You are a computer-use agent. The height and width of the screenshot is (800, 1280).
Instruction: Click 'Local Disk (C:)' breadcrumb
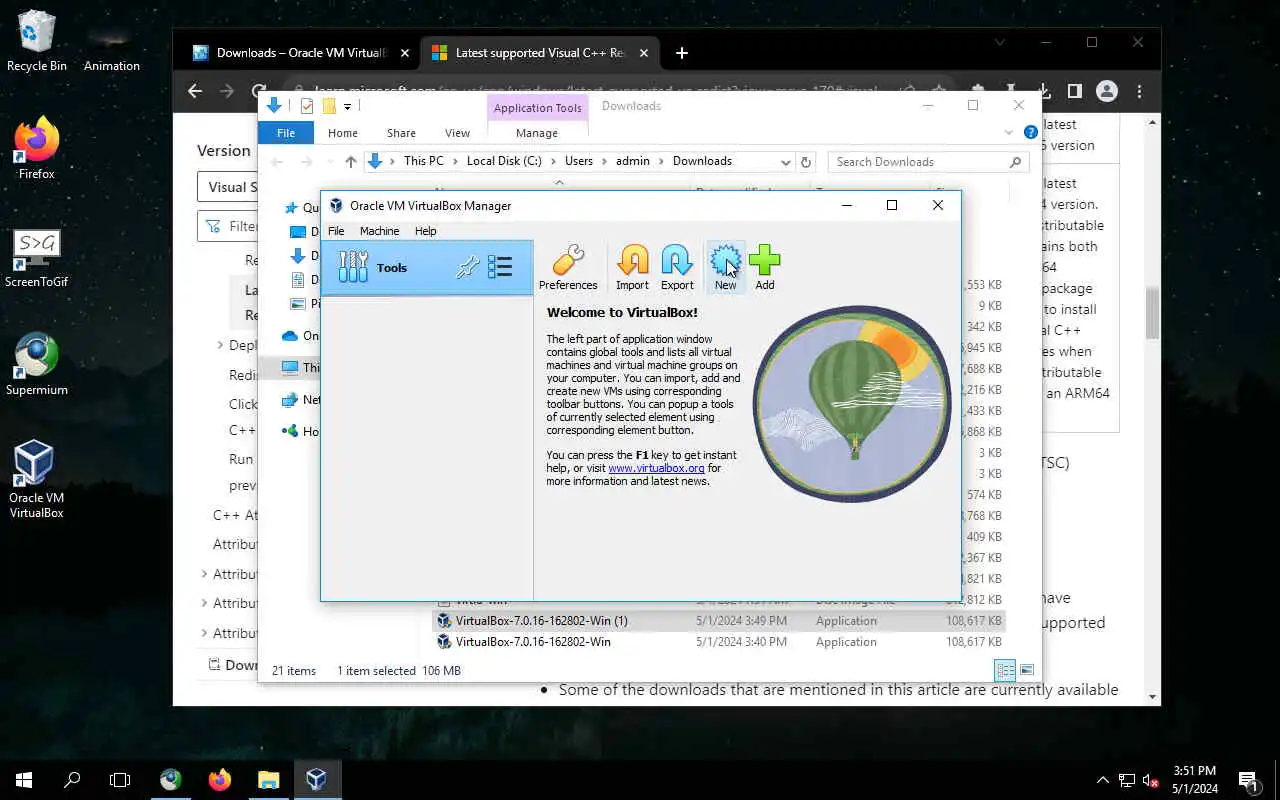[504, 161]
